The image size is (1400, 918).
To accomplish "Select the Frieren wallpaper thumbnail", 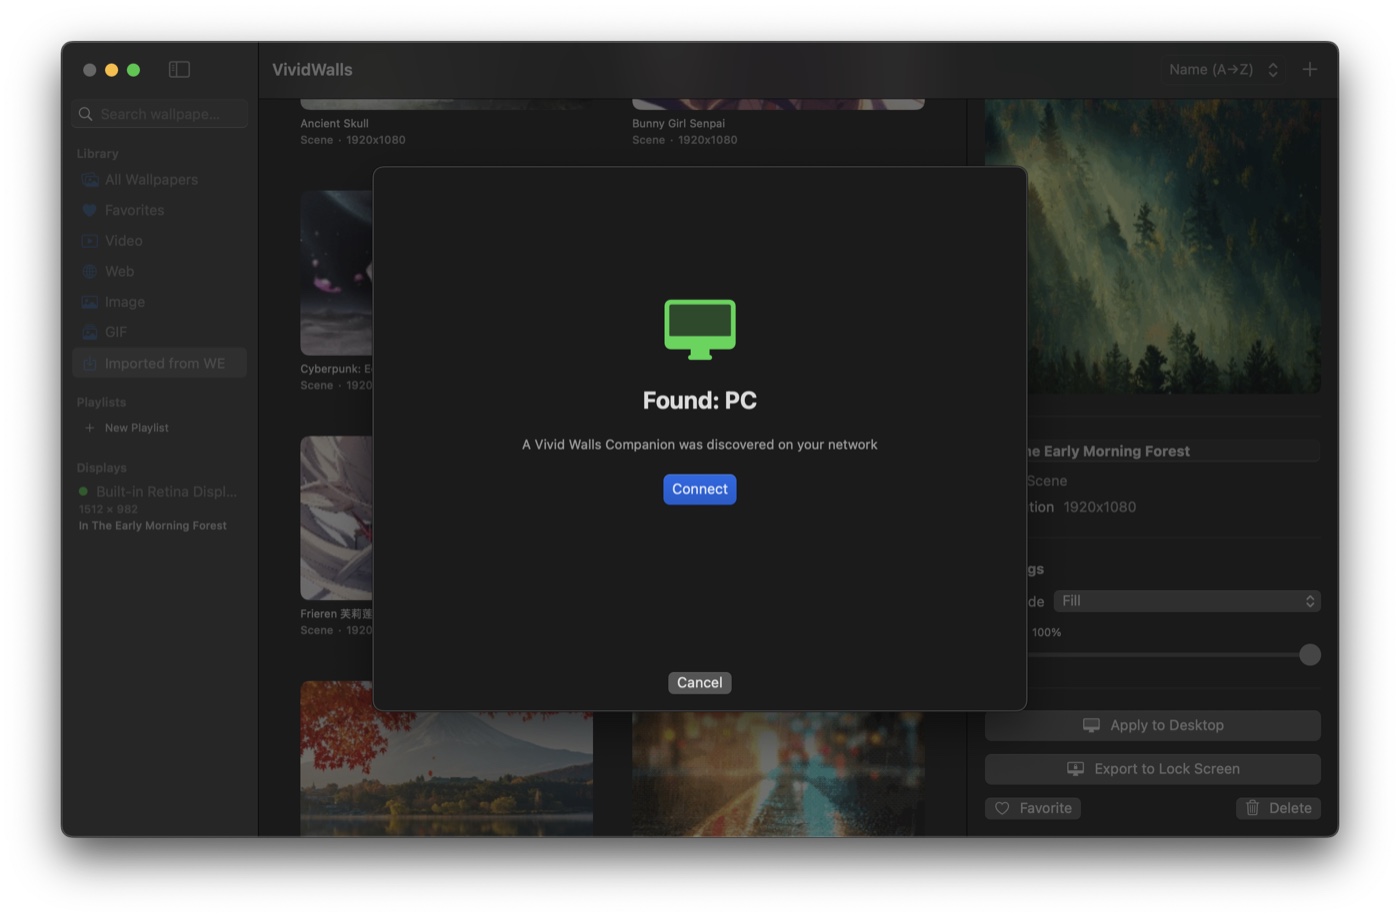I will 336,518.
